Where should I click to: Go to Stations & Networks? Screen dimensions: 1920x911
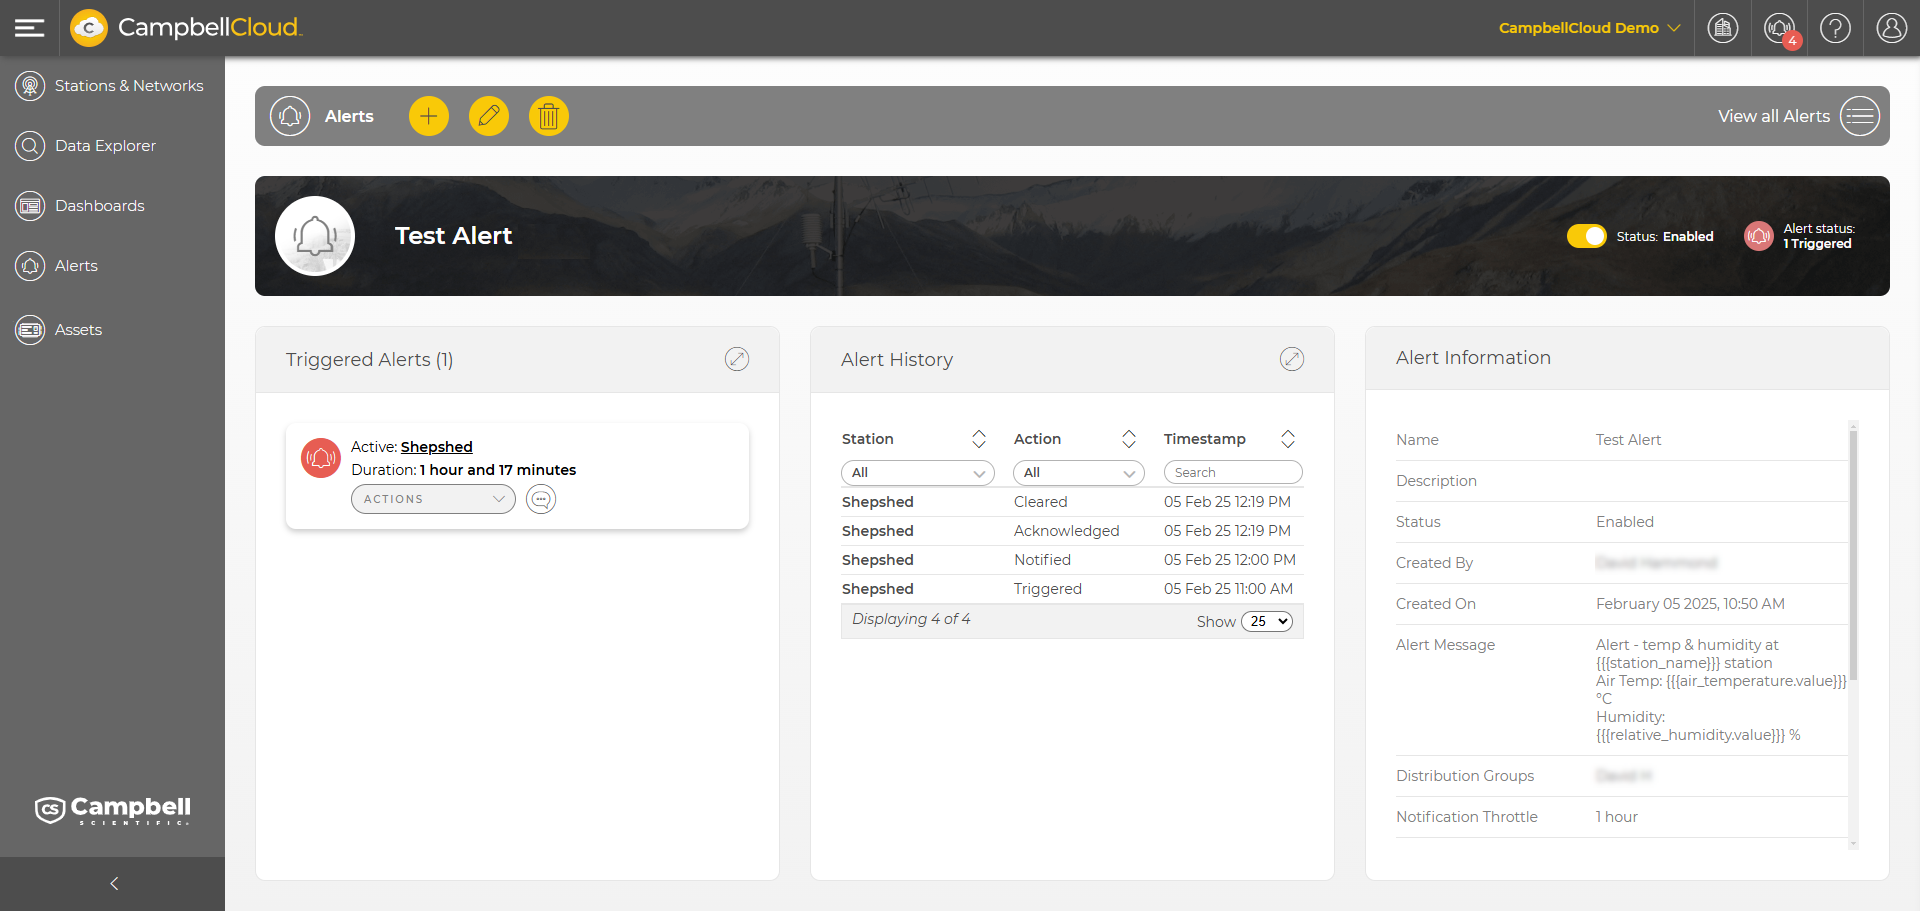[112, 86]
